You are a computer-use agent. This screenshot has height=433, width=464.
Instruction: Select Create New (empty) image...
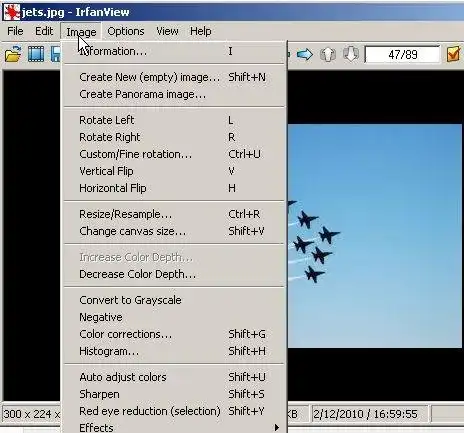click(x=175, y=77)
